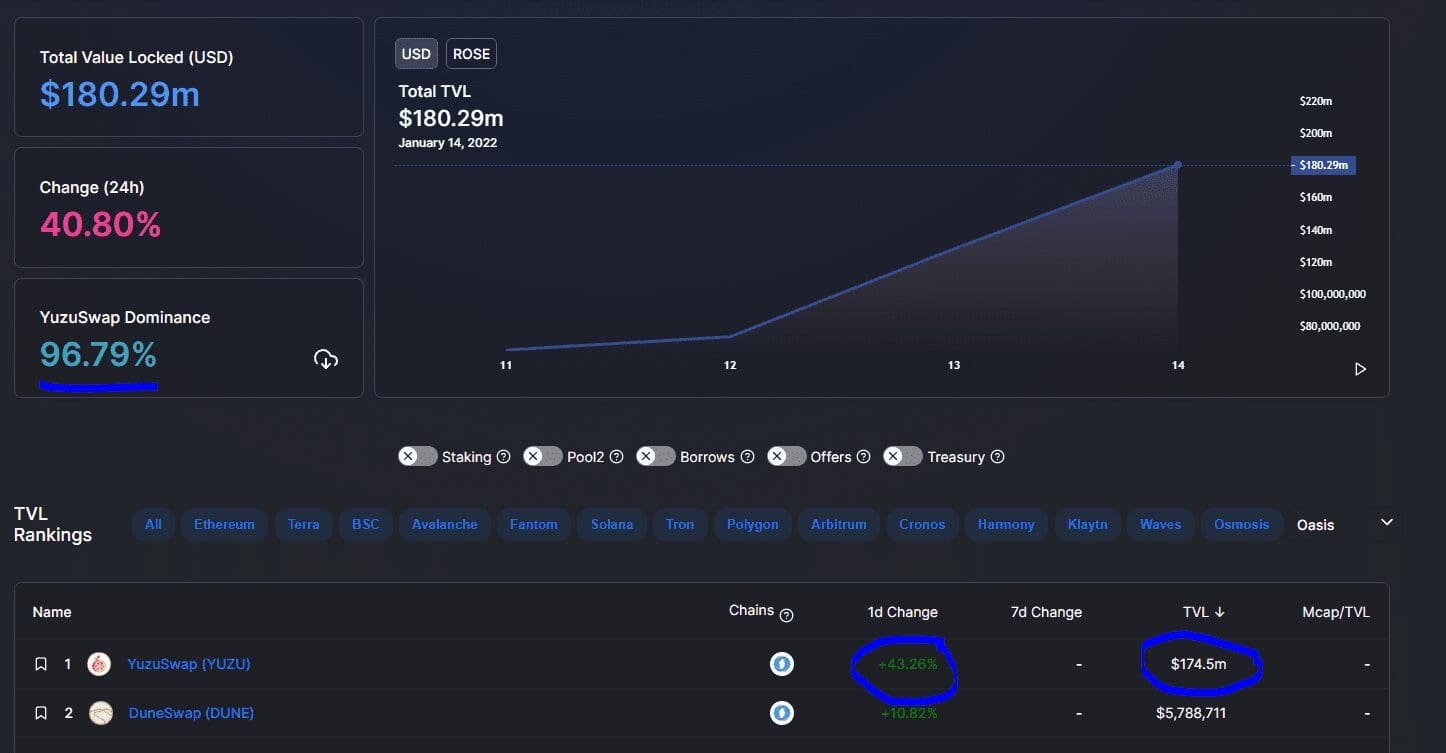Turn on the Borrows toggle

point(656,456)
